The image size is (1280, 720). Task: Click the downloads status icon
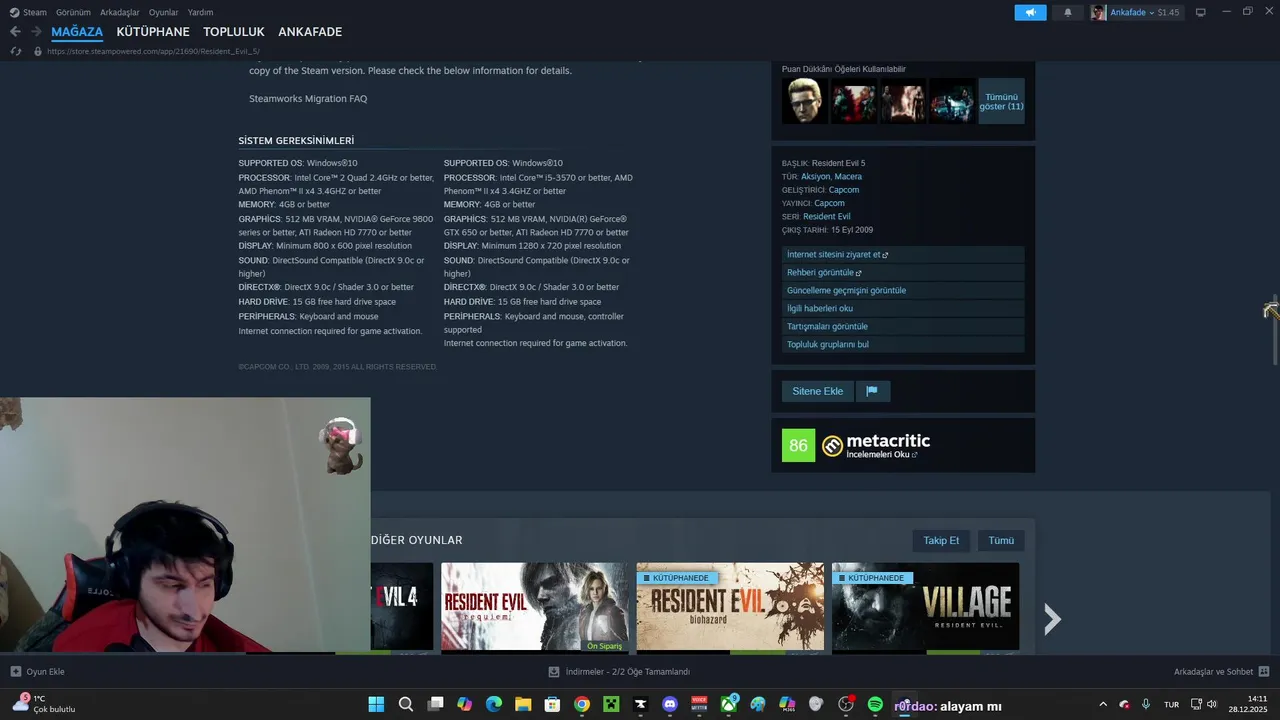[554, 672]
